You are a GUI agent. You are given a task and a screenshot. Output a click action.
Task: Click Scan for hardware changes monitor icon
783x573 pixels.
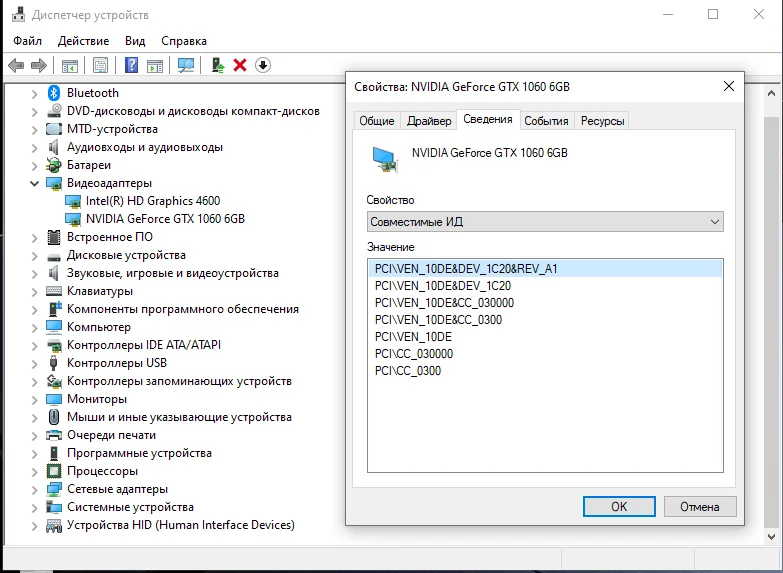[x=186, y=65]
